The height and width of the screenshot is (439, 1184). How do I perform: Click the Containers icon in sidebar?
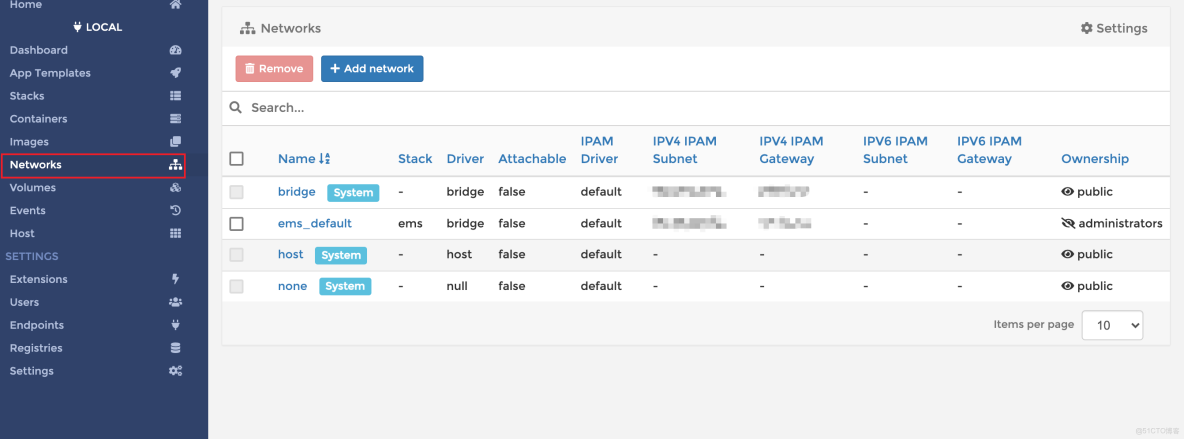point(176,119)
